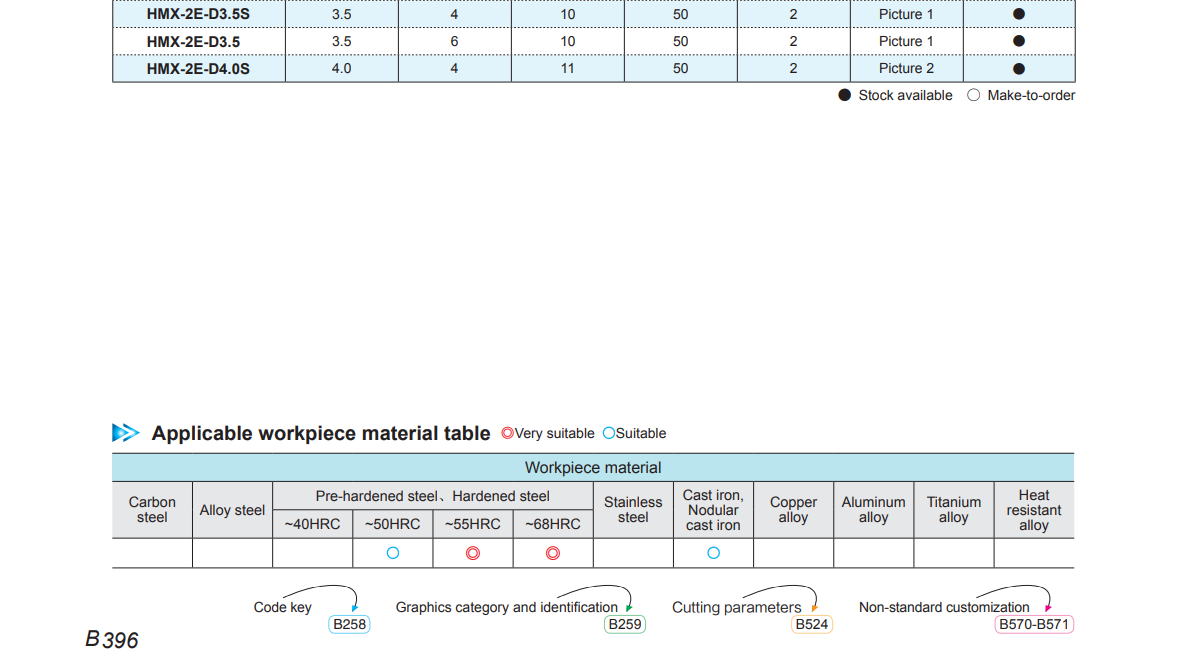The image size is (1187, 657).
Task: Open the B570-B571 non-standard customization reference
Action: (1034, 625)
